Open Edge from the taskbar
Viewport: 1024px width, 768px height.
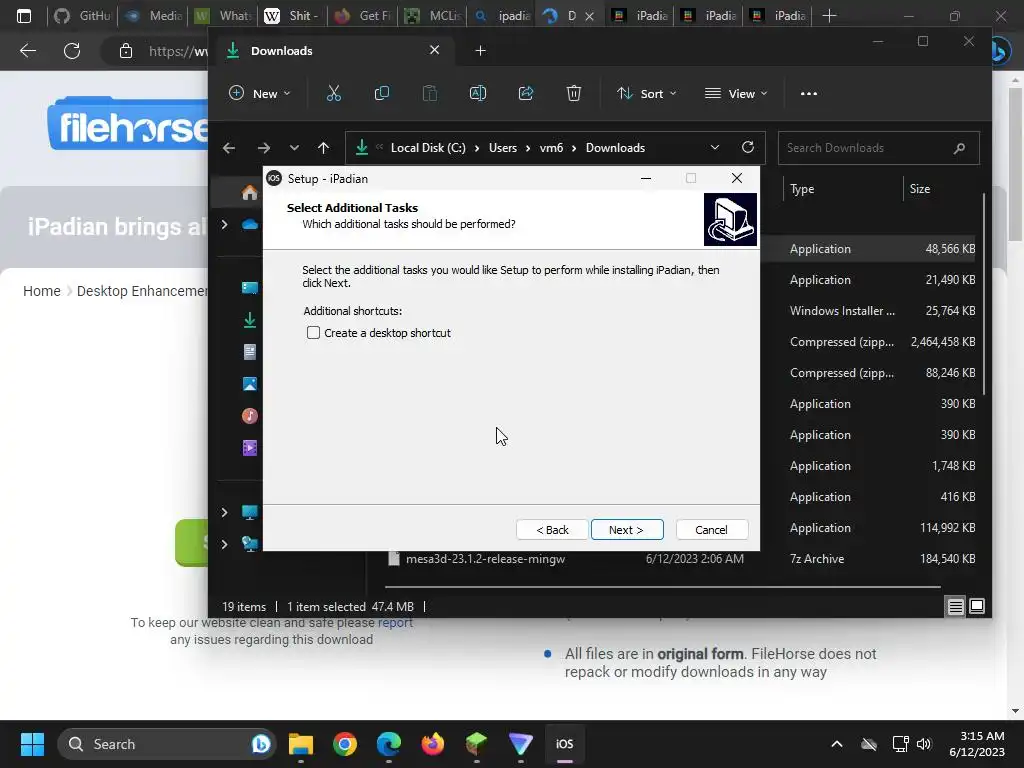click(x=389, y=744)
